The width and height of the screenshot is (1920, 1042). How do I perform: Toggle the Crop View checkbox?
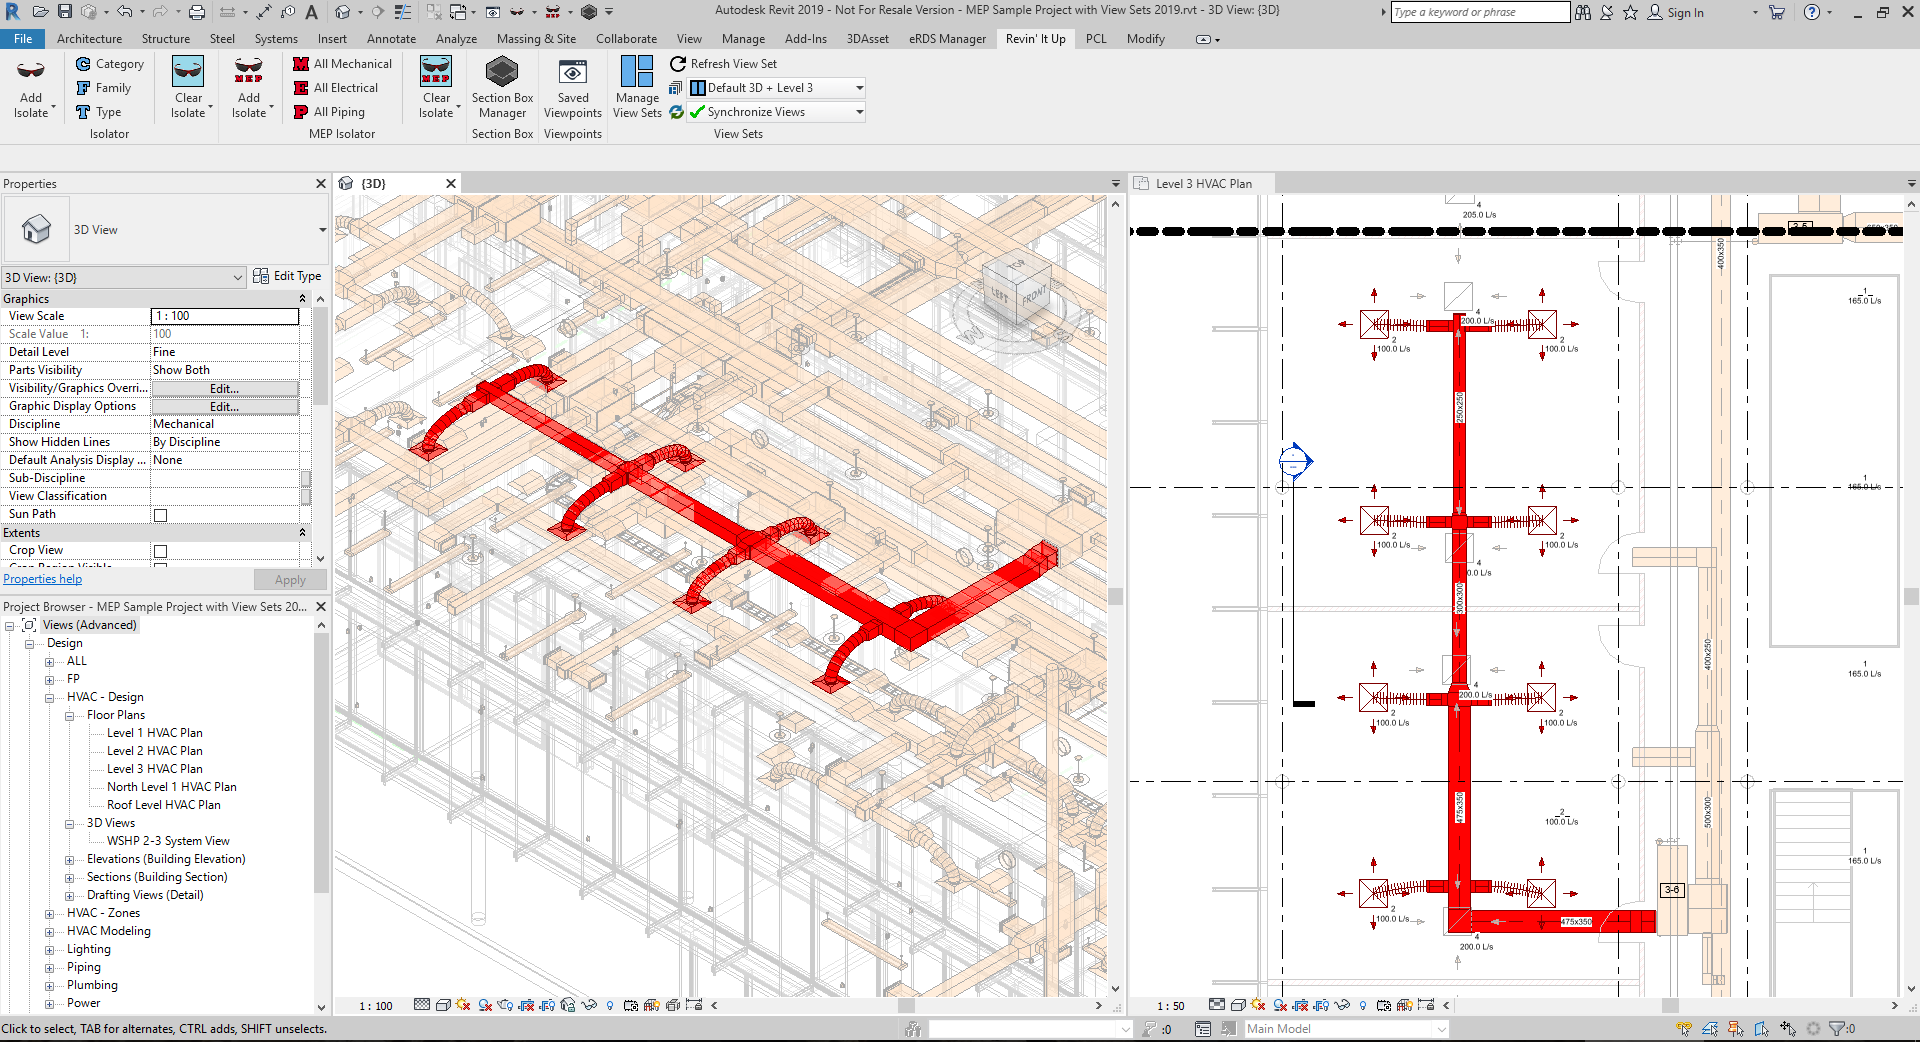(x=160, y=551)
